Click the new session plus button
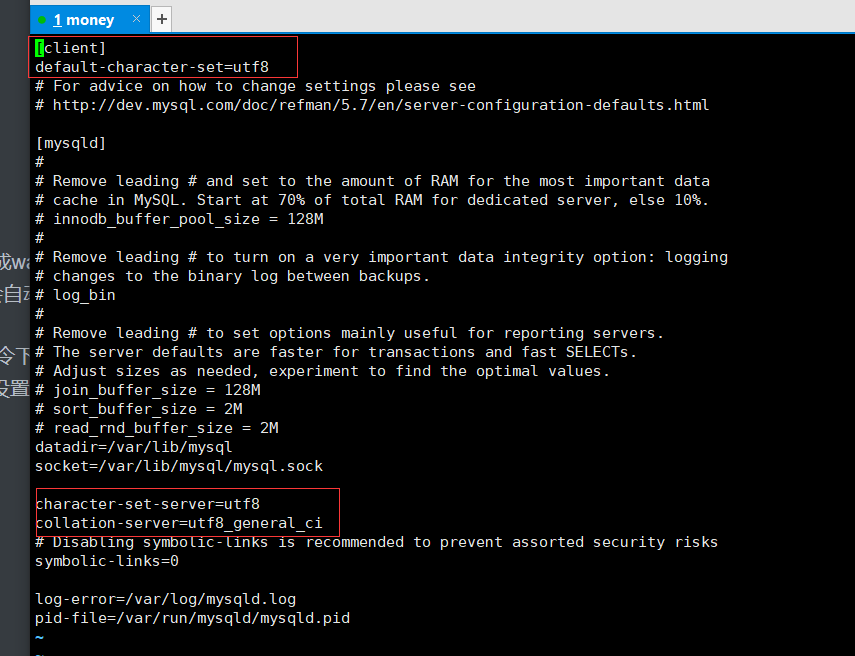Screen dimensions: 855x656 pyautogui.click(x=162, y=19)
